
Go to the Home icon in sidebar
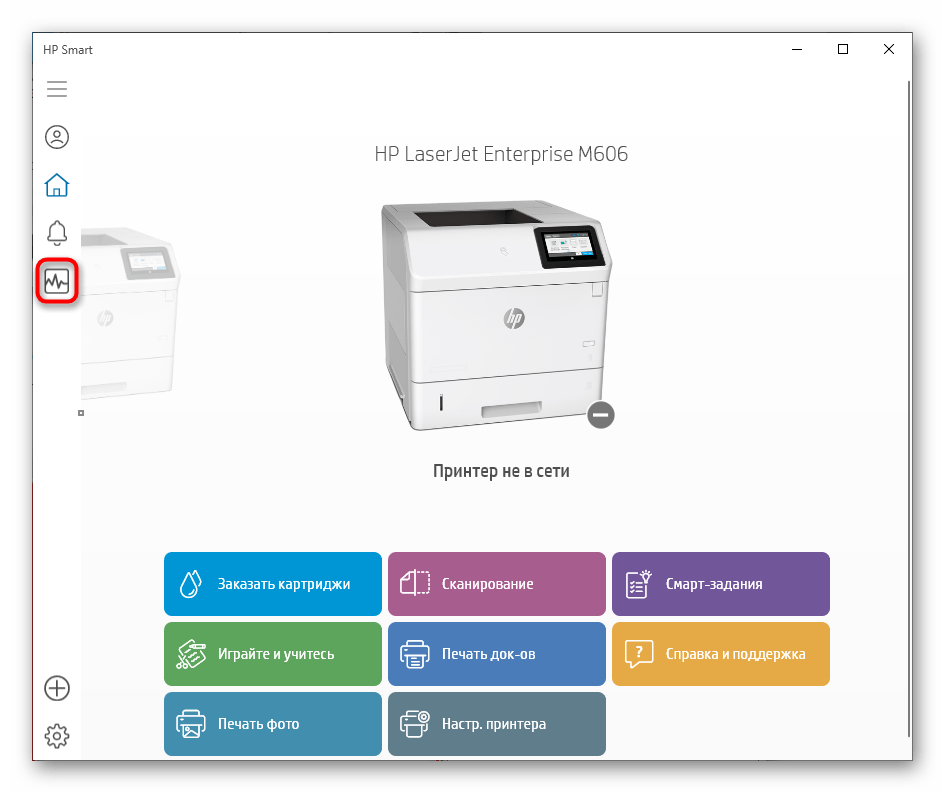pyautogui.click(x=57, y=185)
